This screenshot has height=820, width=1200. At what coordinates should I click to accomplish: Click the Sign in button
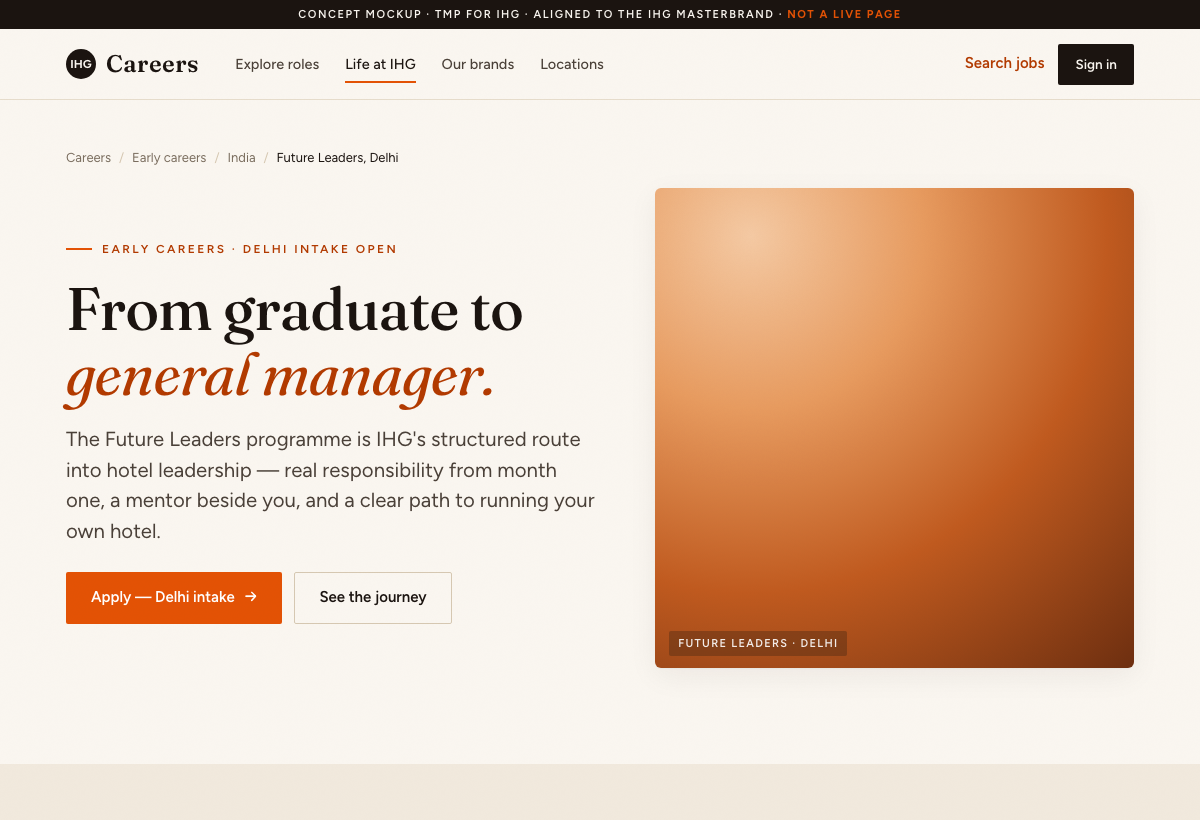pos(1096,64)
